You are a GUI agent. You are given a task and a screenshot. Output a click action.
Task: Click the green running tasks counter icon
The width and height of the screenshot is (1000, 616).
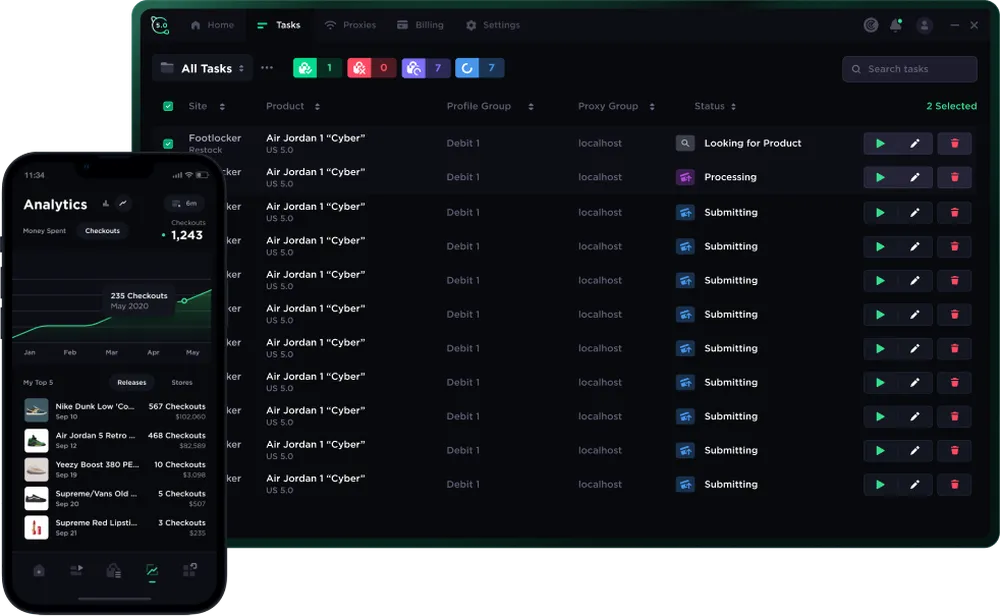(x=305, y=68)
